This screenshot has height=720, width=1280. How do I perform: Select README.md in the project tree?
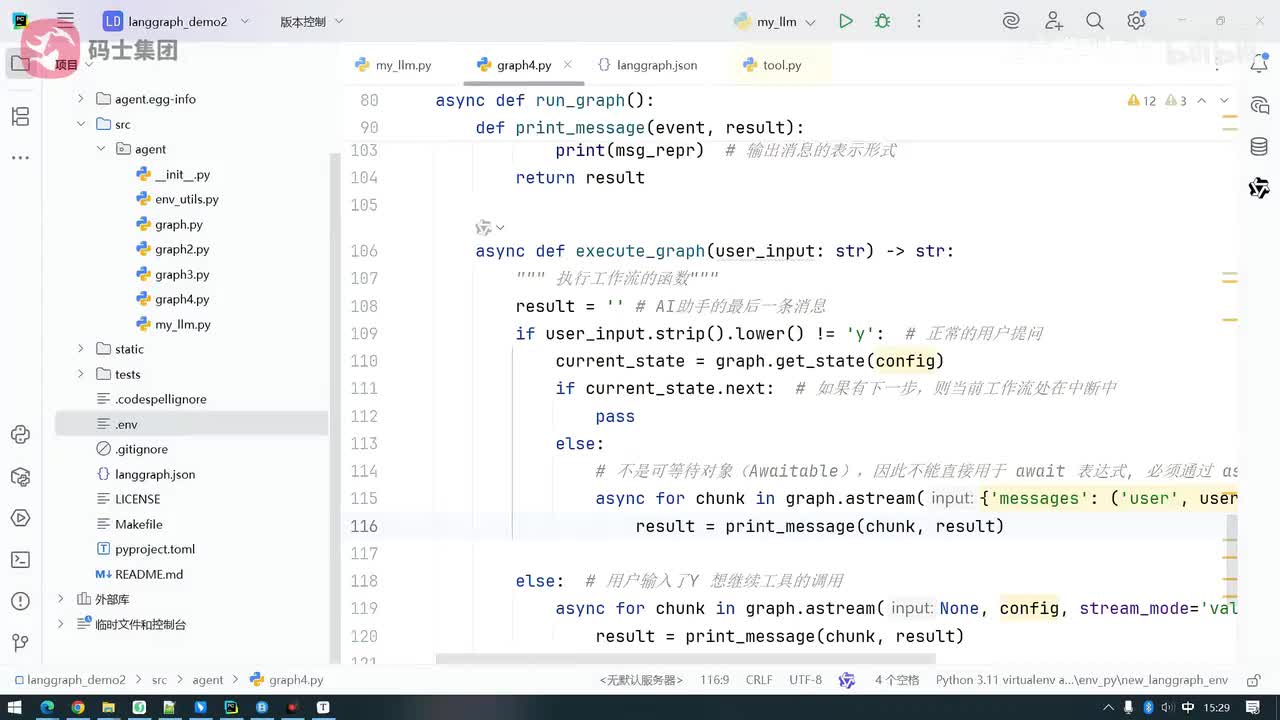(x=148, y=574)
